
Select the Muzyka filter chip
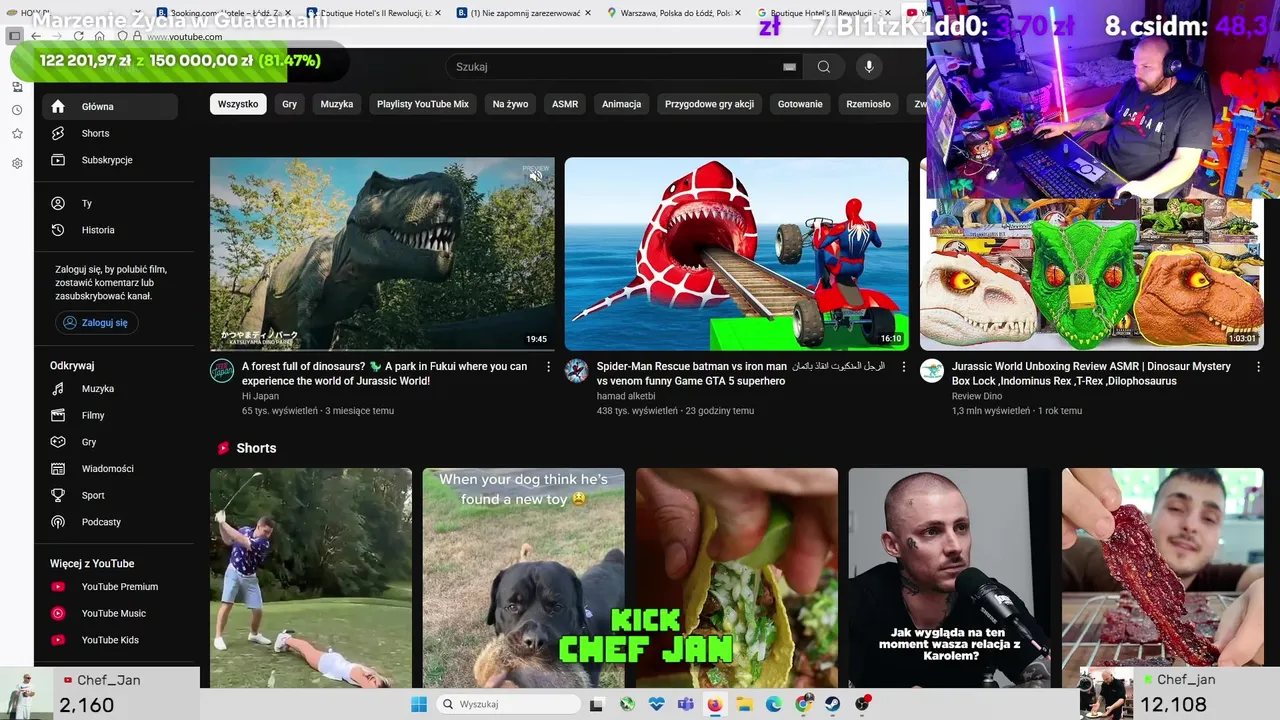(337, 104)
